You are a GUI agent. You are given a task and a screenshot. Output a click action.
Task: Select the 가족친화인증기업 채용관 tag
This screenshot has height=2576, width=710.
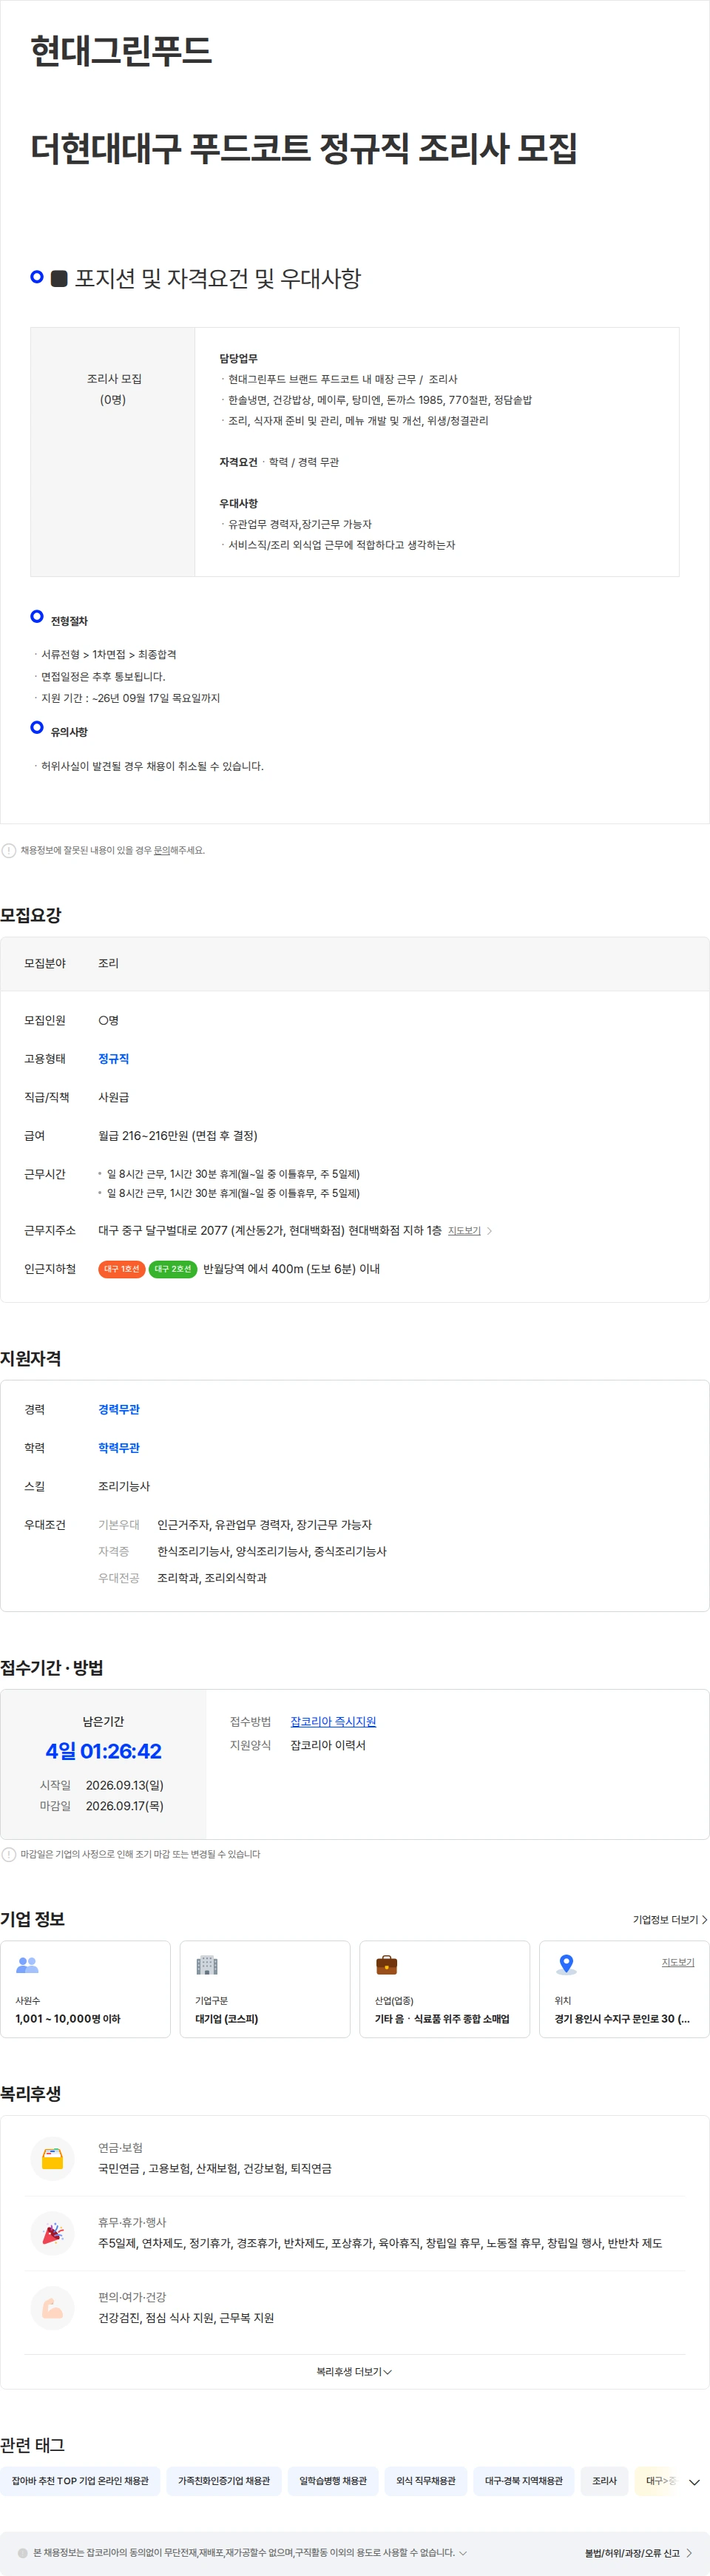point(224,2481)
